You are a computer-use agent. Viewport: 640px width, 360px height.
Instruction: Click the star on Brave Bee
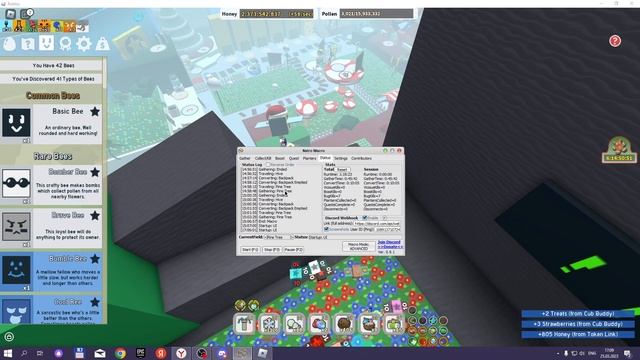pyautogui.click(x=95, y=215)
